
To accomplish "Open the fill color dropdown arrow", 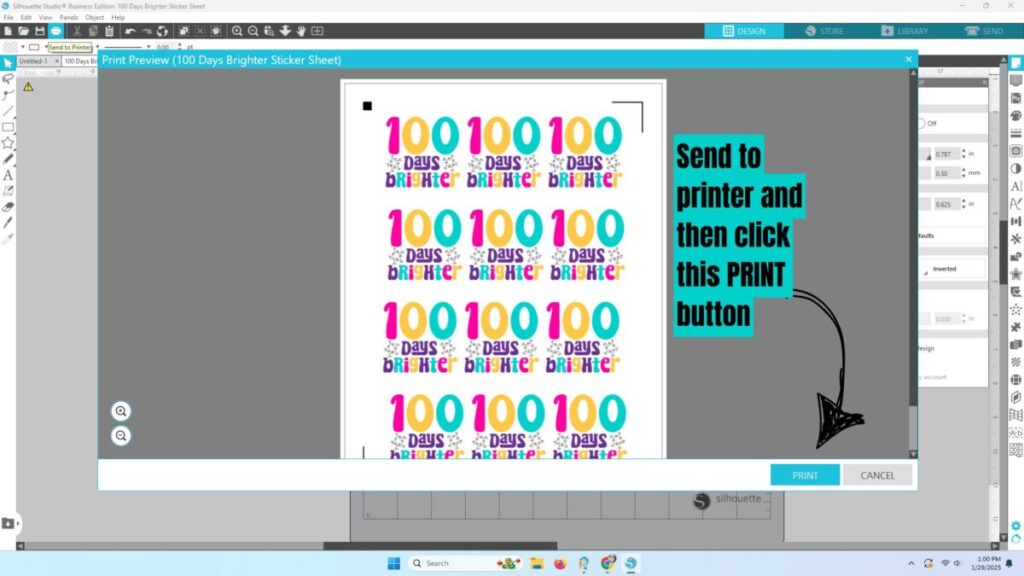I will [23, 47].
